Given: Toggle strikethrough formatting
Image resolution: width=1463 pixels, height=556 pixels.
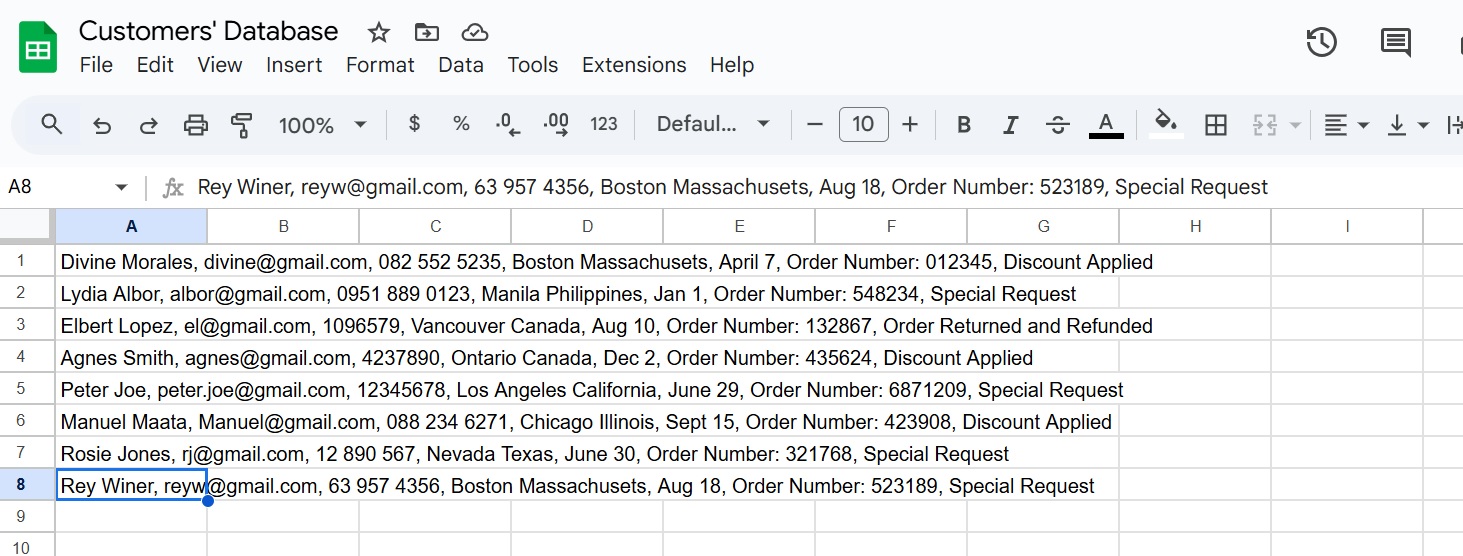Looking at the screenshot, I should click(x=1057, y=125).
